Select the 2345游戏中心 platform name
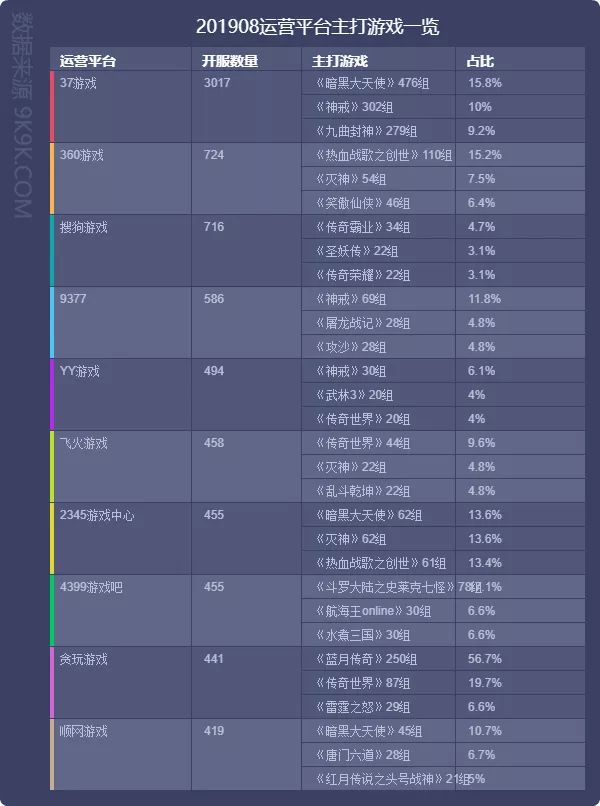The height and width of the screenshot is (806, 600). point(97,515)
